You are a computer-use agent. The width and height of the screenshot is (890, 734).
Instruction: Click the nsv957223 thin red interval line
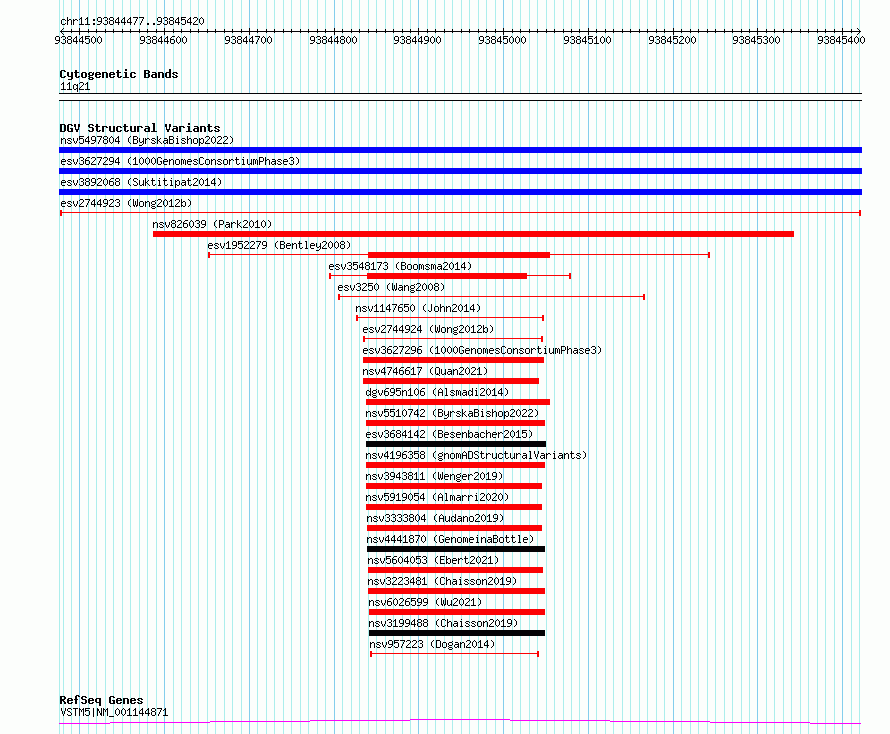454,654
